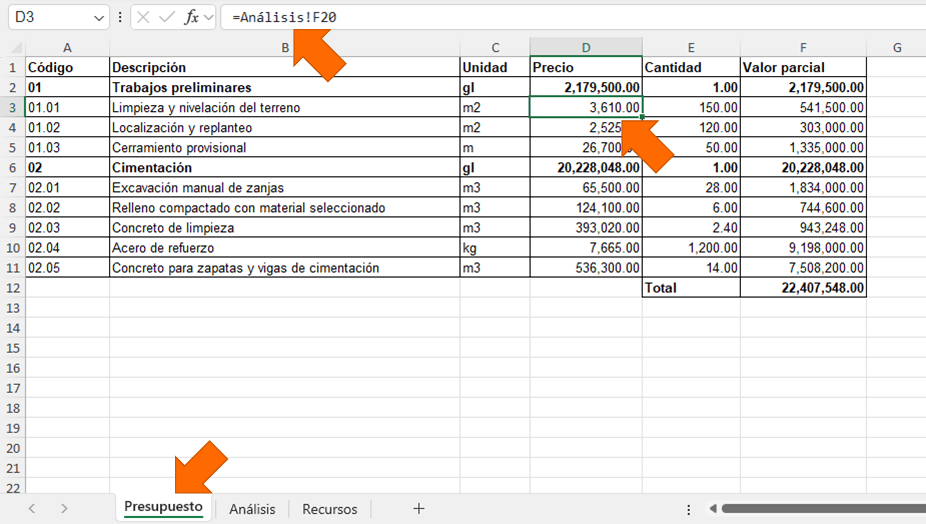Click the next sheet navigation arrow

[64, 509]
